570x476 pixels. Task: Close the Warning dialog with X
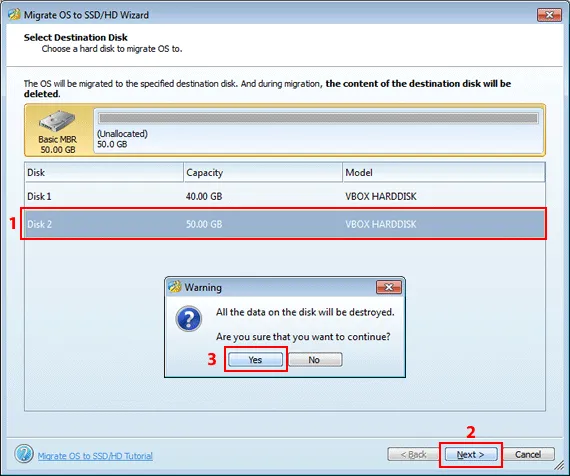pos(389,287)
